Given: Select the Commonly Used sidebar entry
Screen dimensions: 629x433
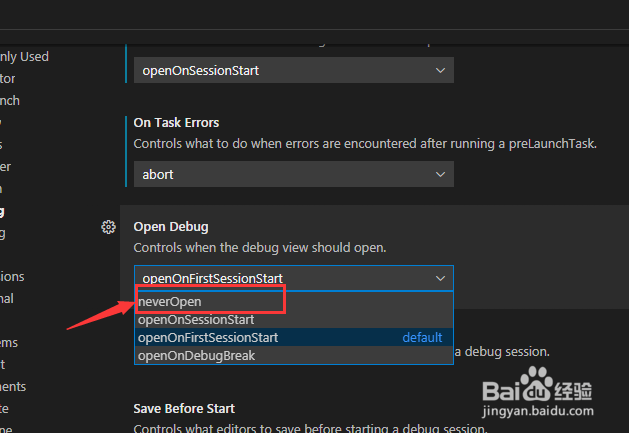Looking at the screenshot, I should 24,57.
